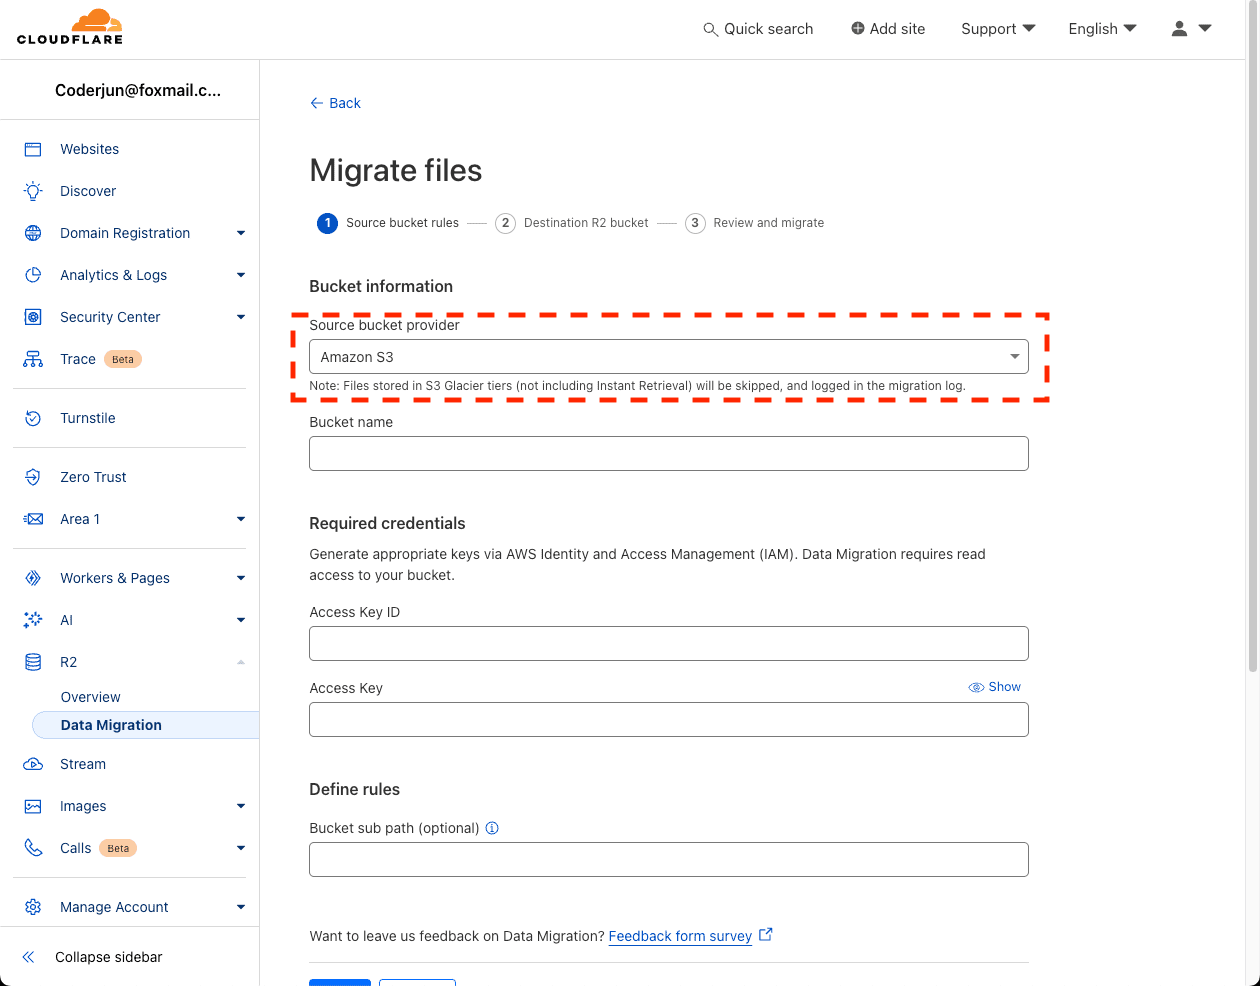Click the Quick search magnifier icon
This screenshot has width=1260, height=986.
pos(711,30)
